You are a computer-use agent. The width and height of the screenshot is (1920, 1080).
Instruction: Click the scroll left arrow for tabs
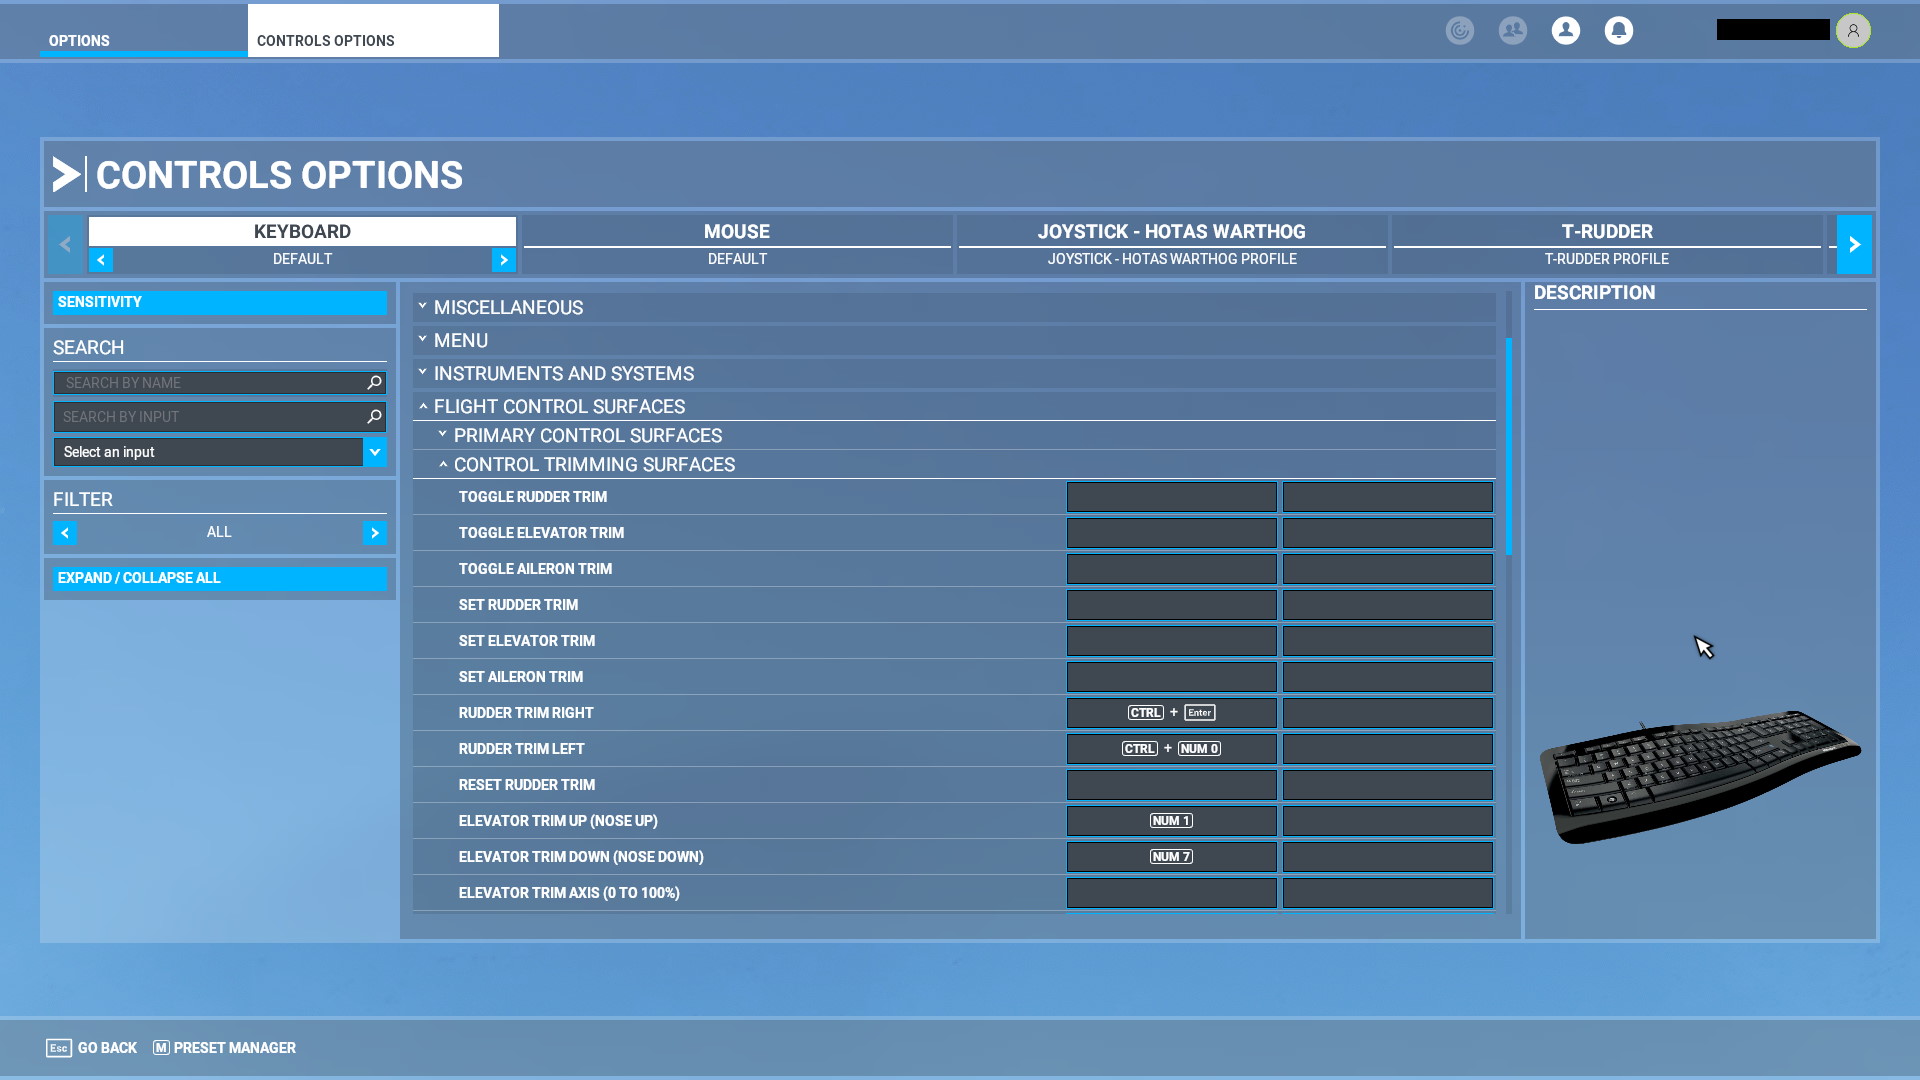click(x=65, y=244)
